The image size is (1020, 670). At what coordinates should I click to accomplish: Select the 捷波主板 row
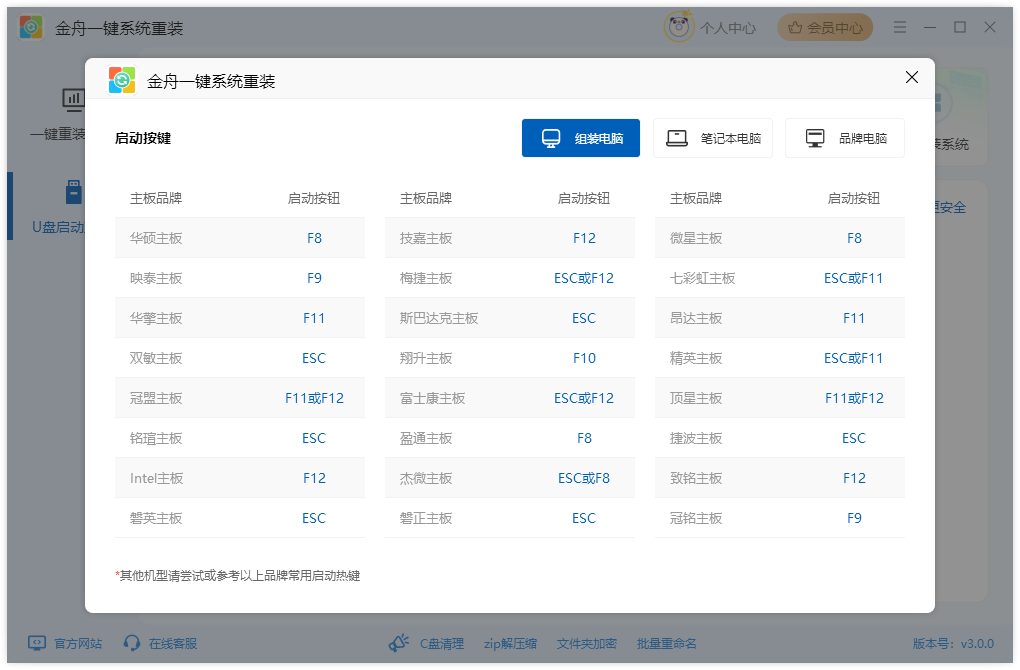pyautogui.click(x=779, y=438)
